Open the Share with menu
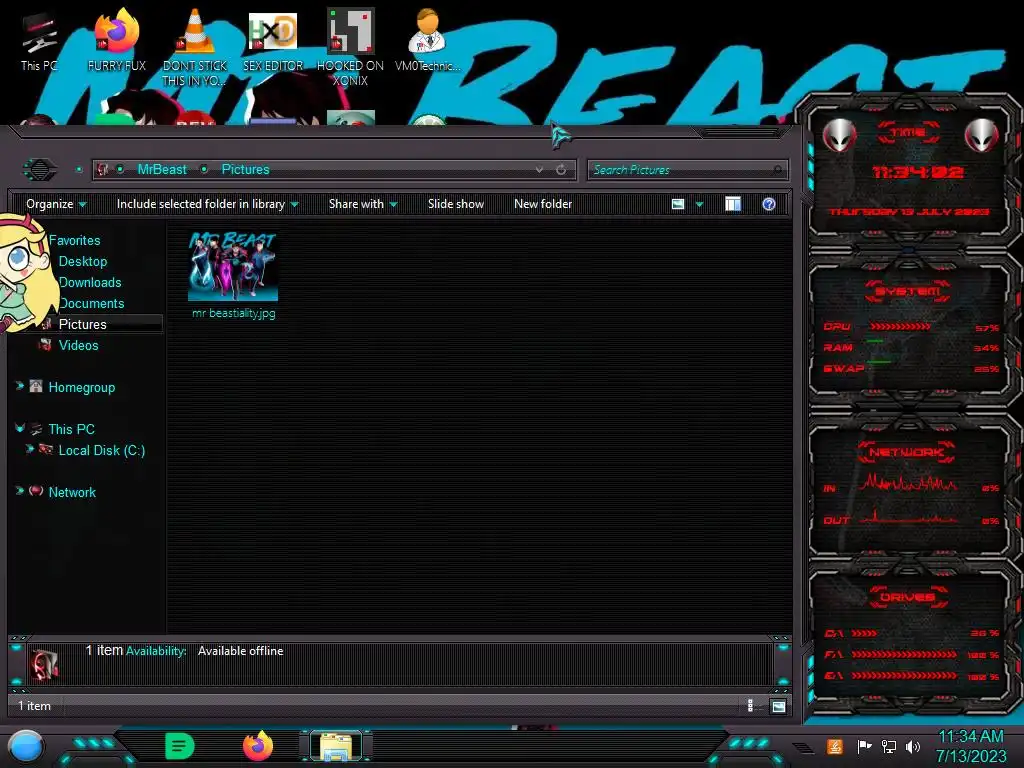Screen dimensions: 1024x768 click(363, 204)
